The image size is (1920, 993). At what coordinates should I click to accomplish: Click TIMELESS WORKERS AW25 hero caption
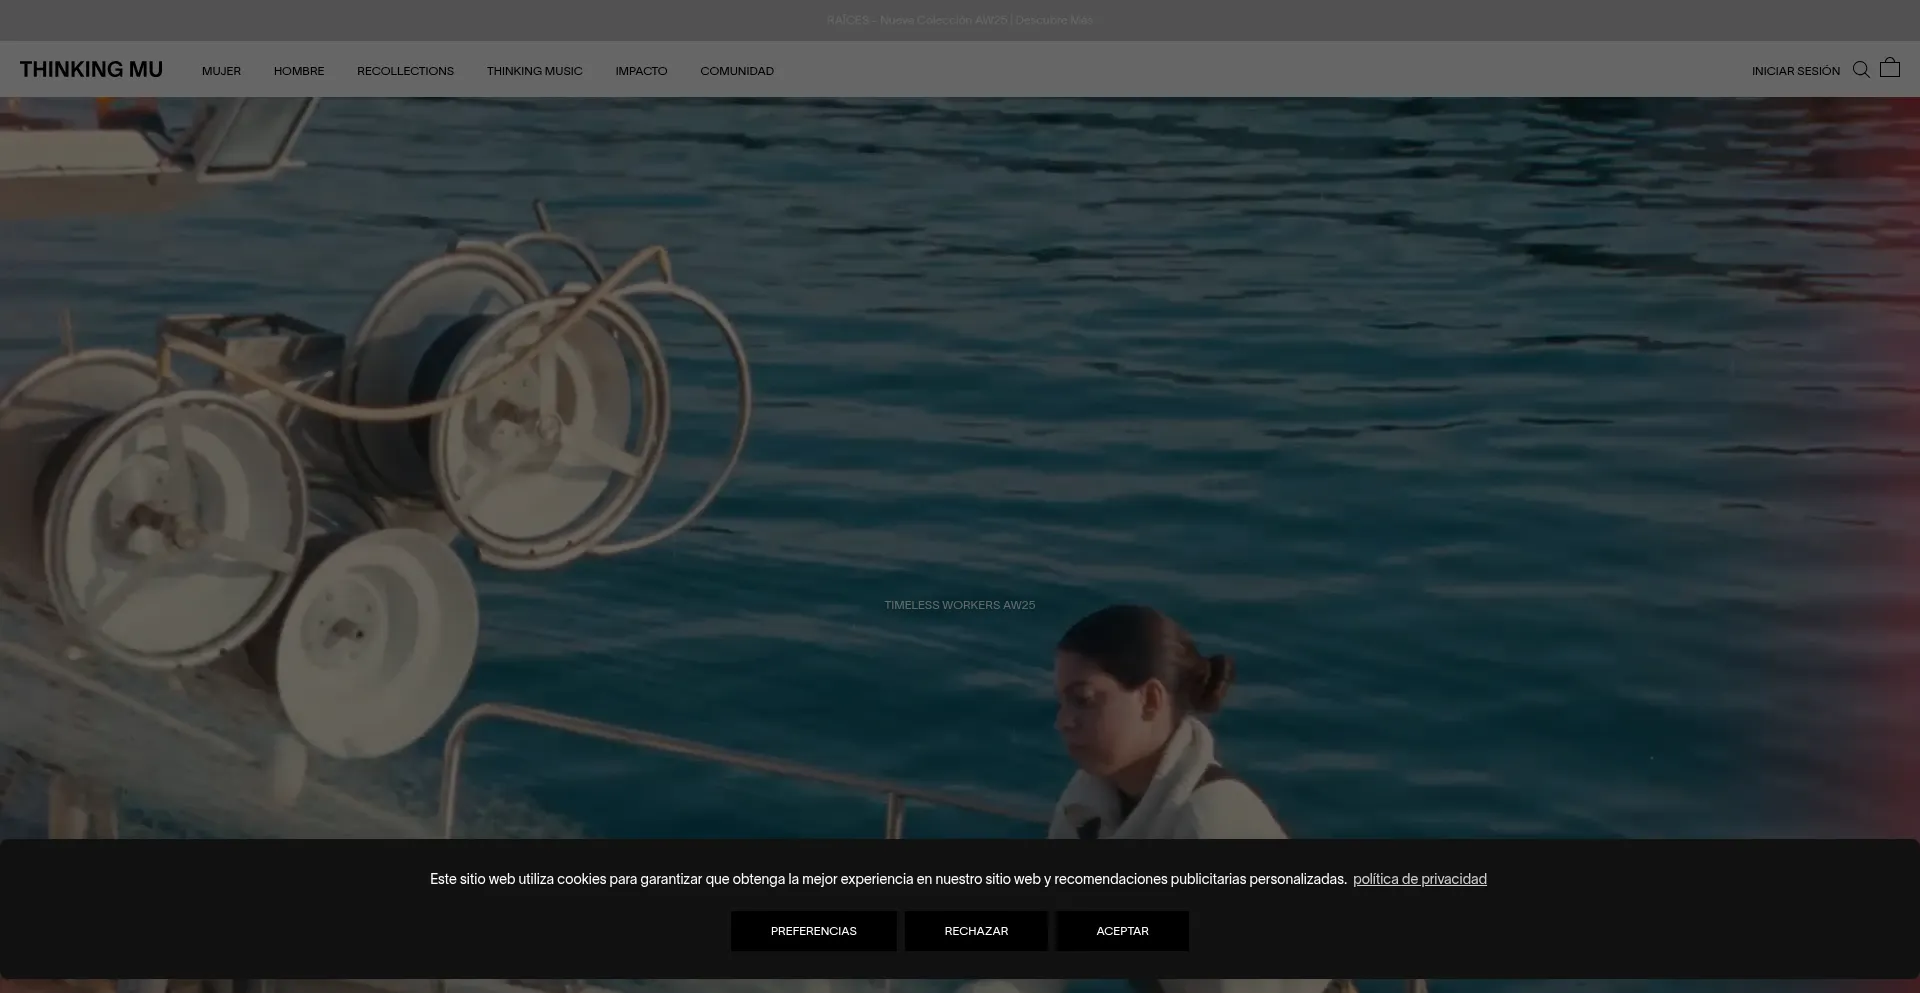[x=959, y=605]
